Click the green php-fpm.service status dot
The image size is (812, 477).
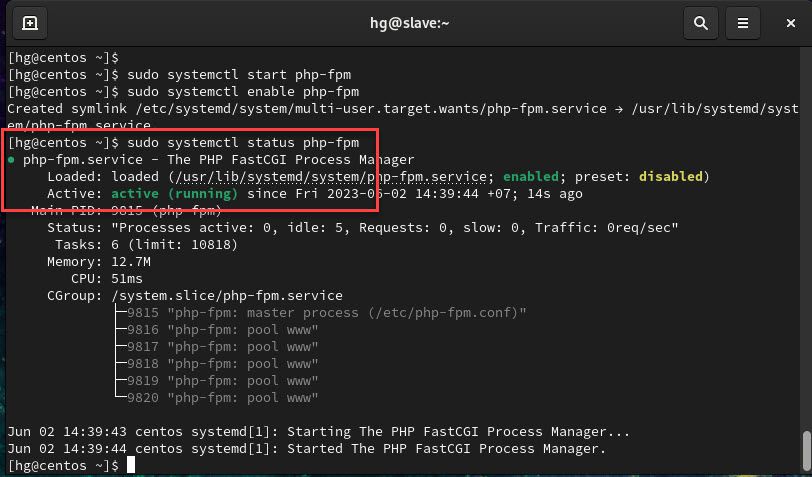click(x=11, y=160)
